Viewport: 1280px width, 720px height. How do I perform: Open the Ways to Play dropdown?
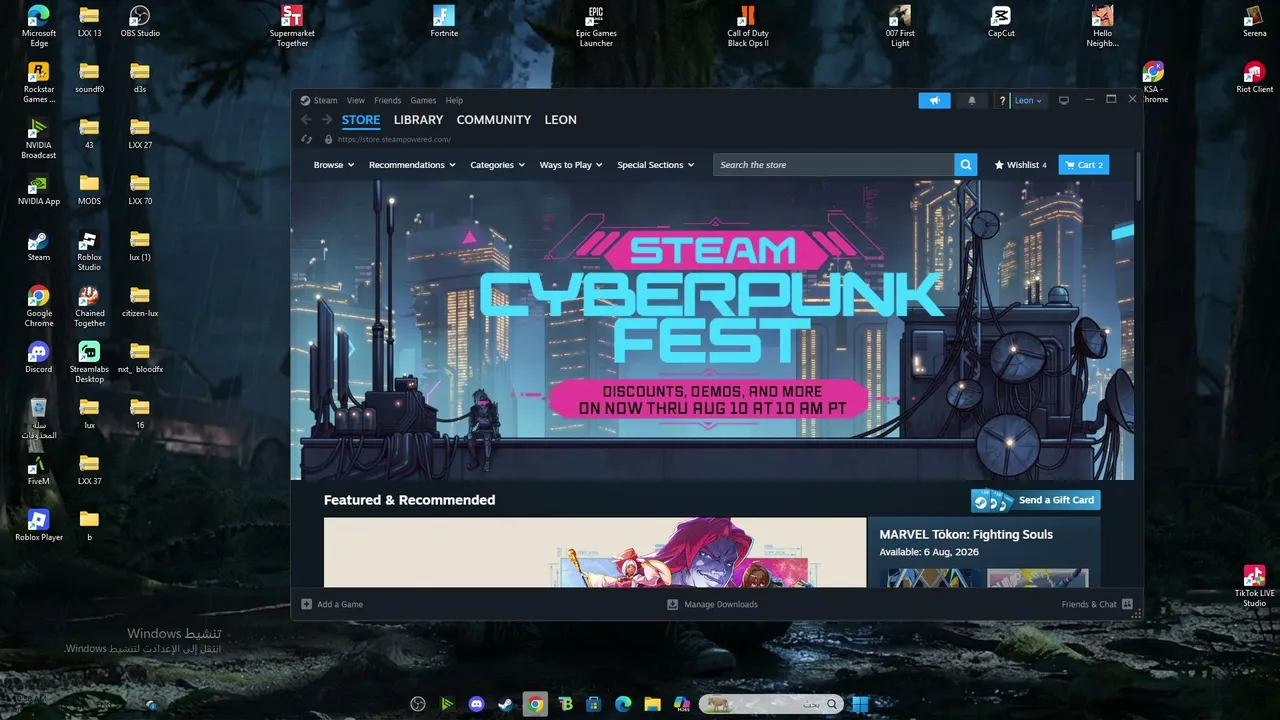pos(571,165)
